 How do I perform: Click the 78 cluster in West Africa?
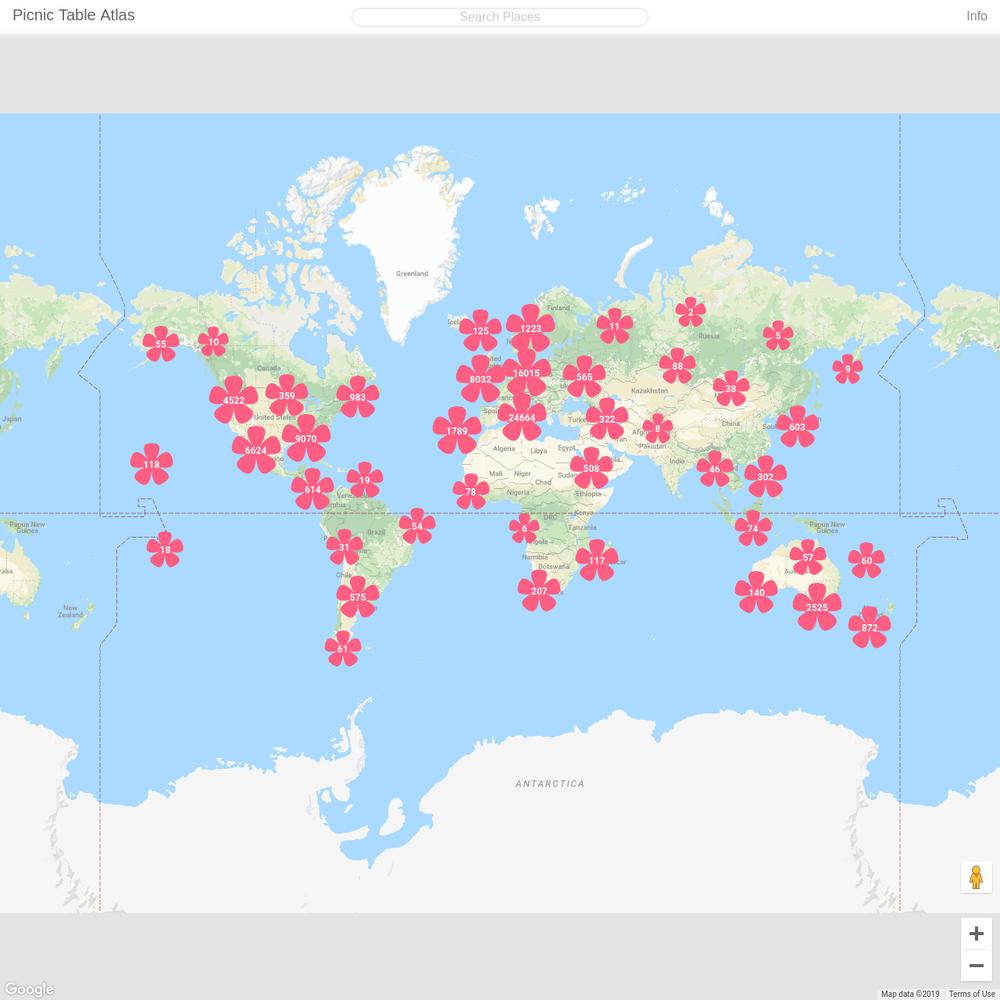(x=471, y=492)
